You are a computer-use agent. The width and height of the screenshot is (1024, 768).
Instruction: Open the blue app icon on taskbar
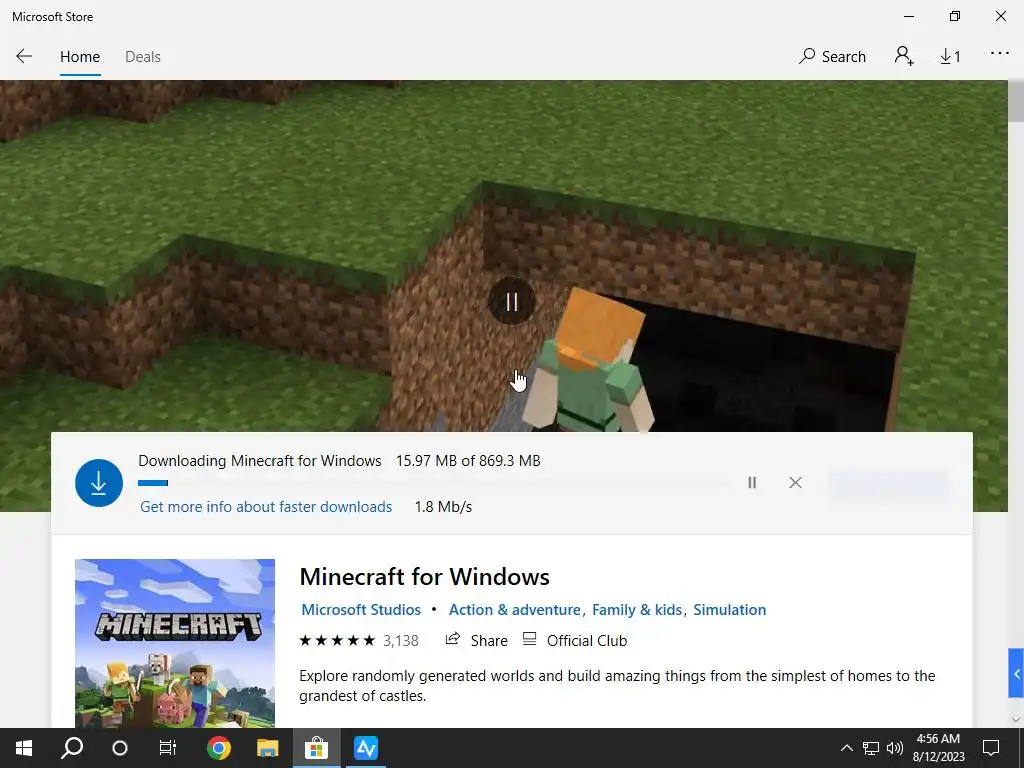click(x=366, y=748)
